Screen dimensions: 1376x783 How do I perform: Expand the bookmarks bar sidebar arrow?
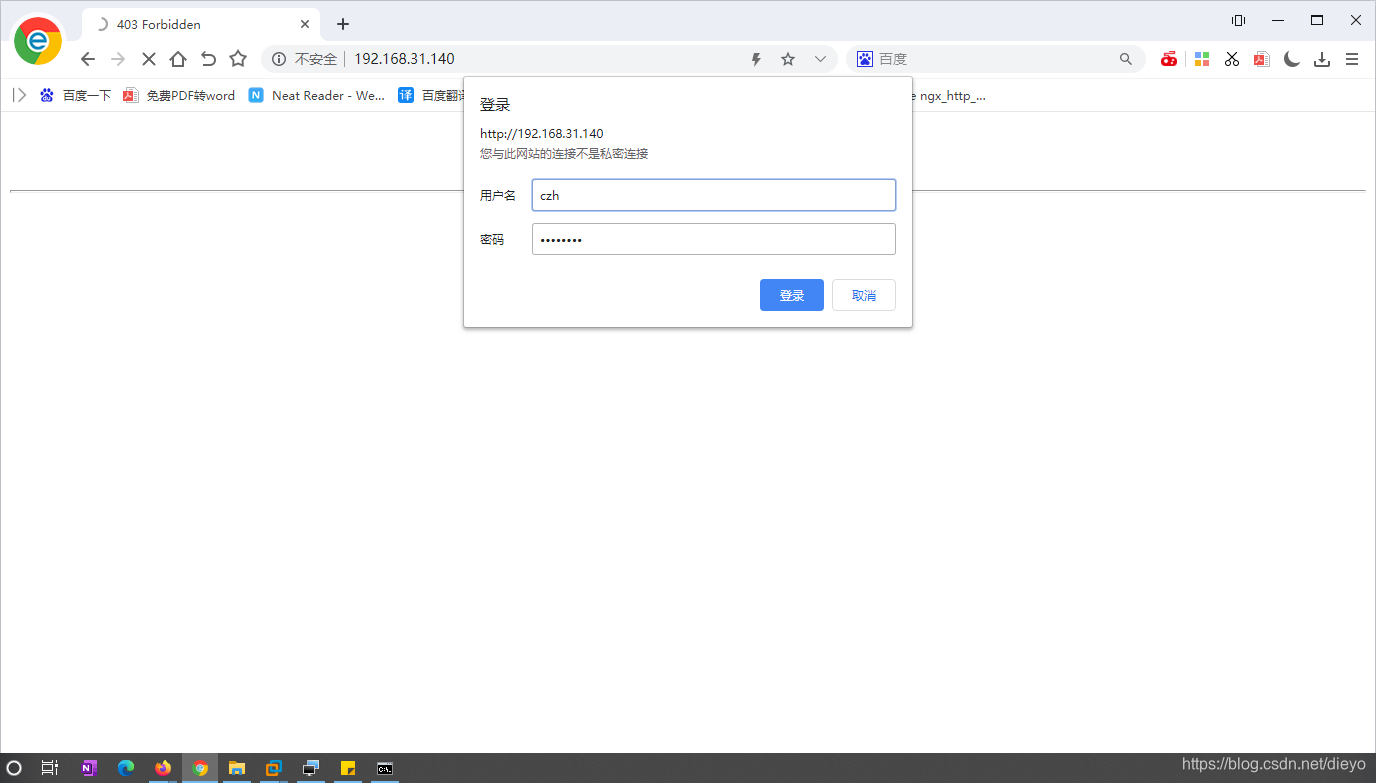click(x=19, y=95)
